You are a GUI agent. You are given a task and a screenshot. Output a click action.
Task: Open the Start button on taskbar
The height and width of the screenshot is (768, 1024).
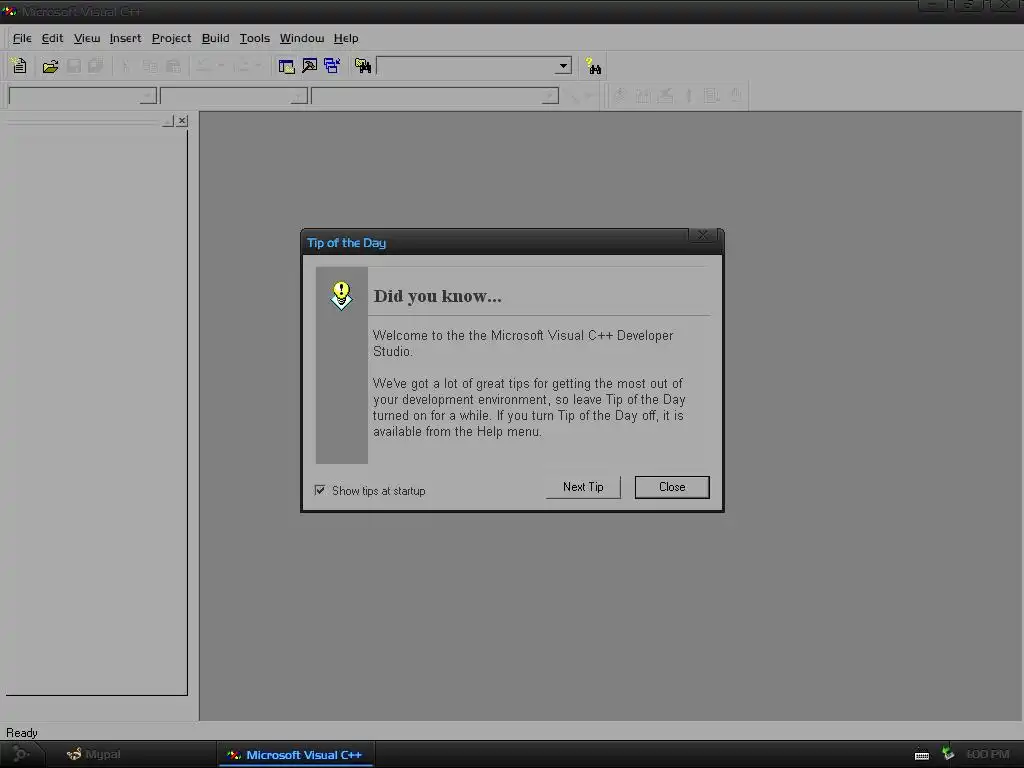(x=21, y=754)
